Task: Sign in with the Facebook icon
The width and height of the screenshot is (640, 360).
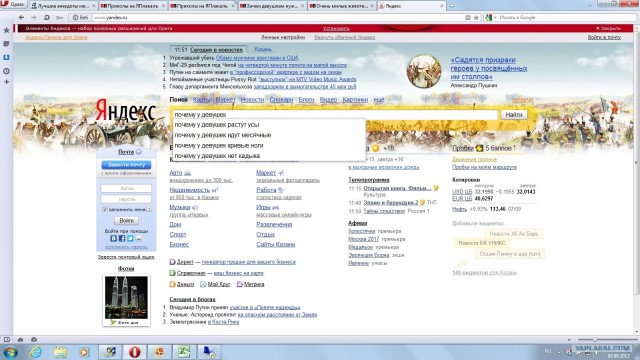Action: 122,238
